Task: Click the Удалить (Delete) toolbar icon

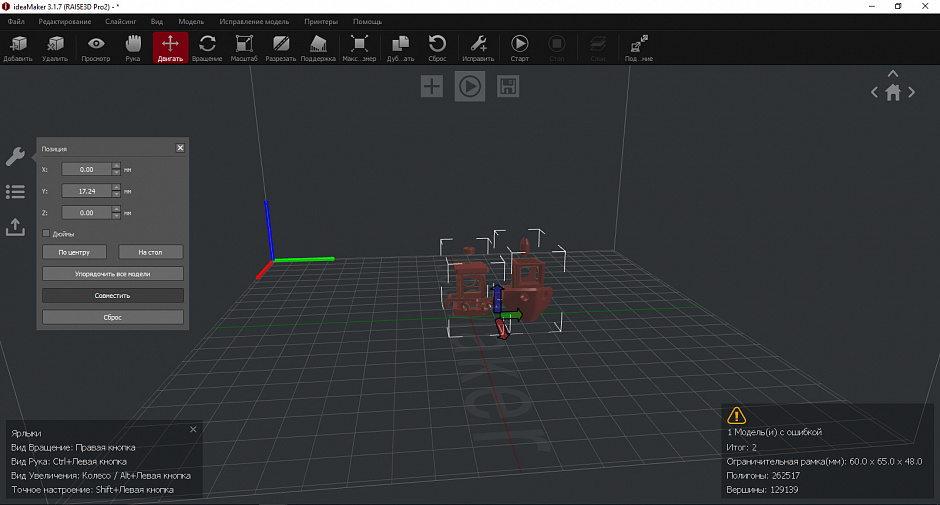Action: pos(55,47)
